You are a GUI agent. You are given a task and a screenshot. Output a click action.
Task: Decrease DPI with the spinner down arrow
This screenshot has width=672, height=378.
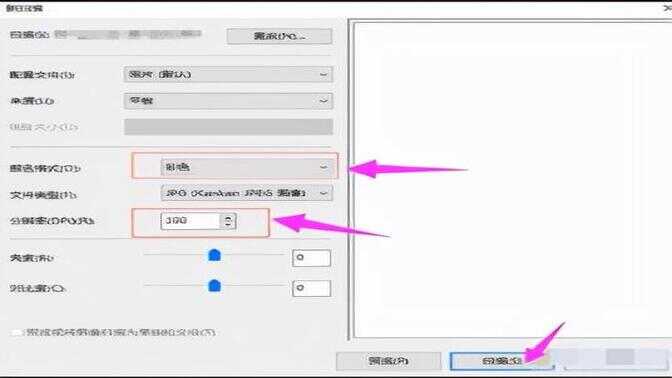[x=228, y=225]
